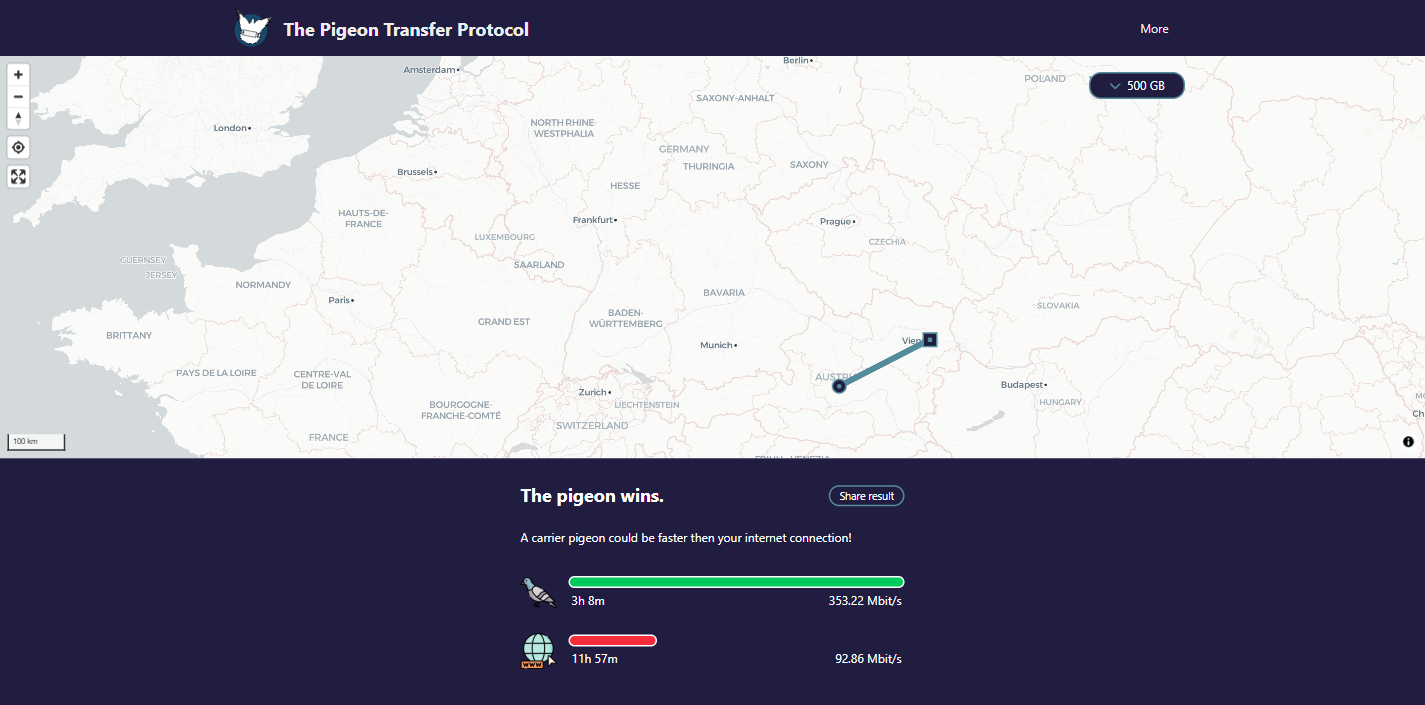Viewport: 1425px width, 705px height.
Task: Click the internet globe www icon
Action: (538, 651)
